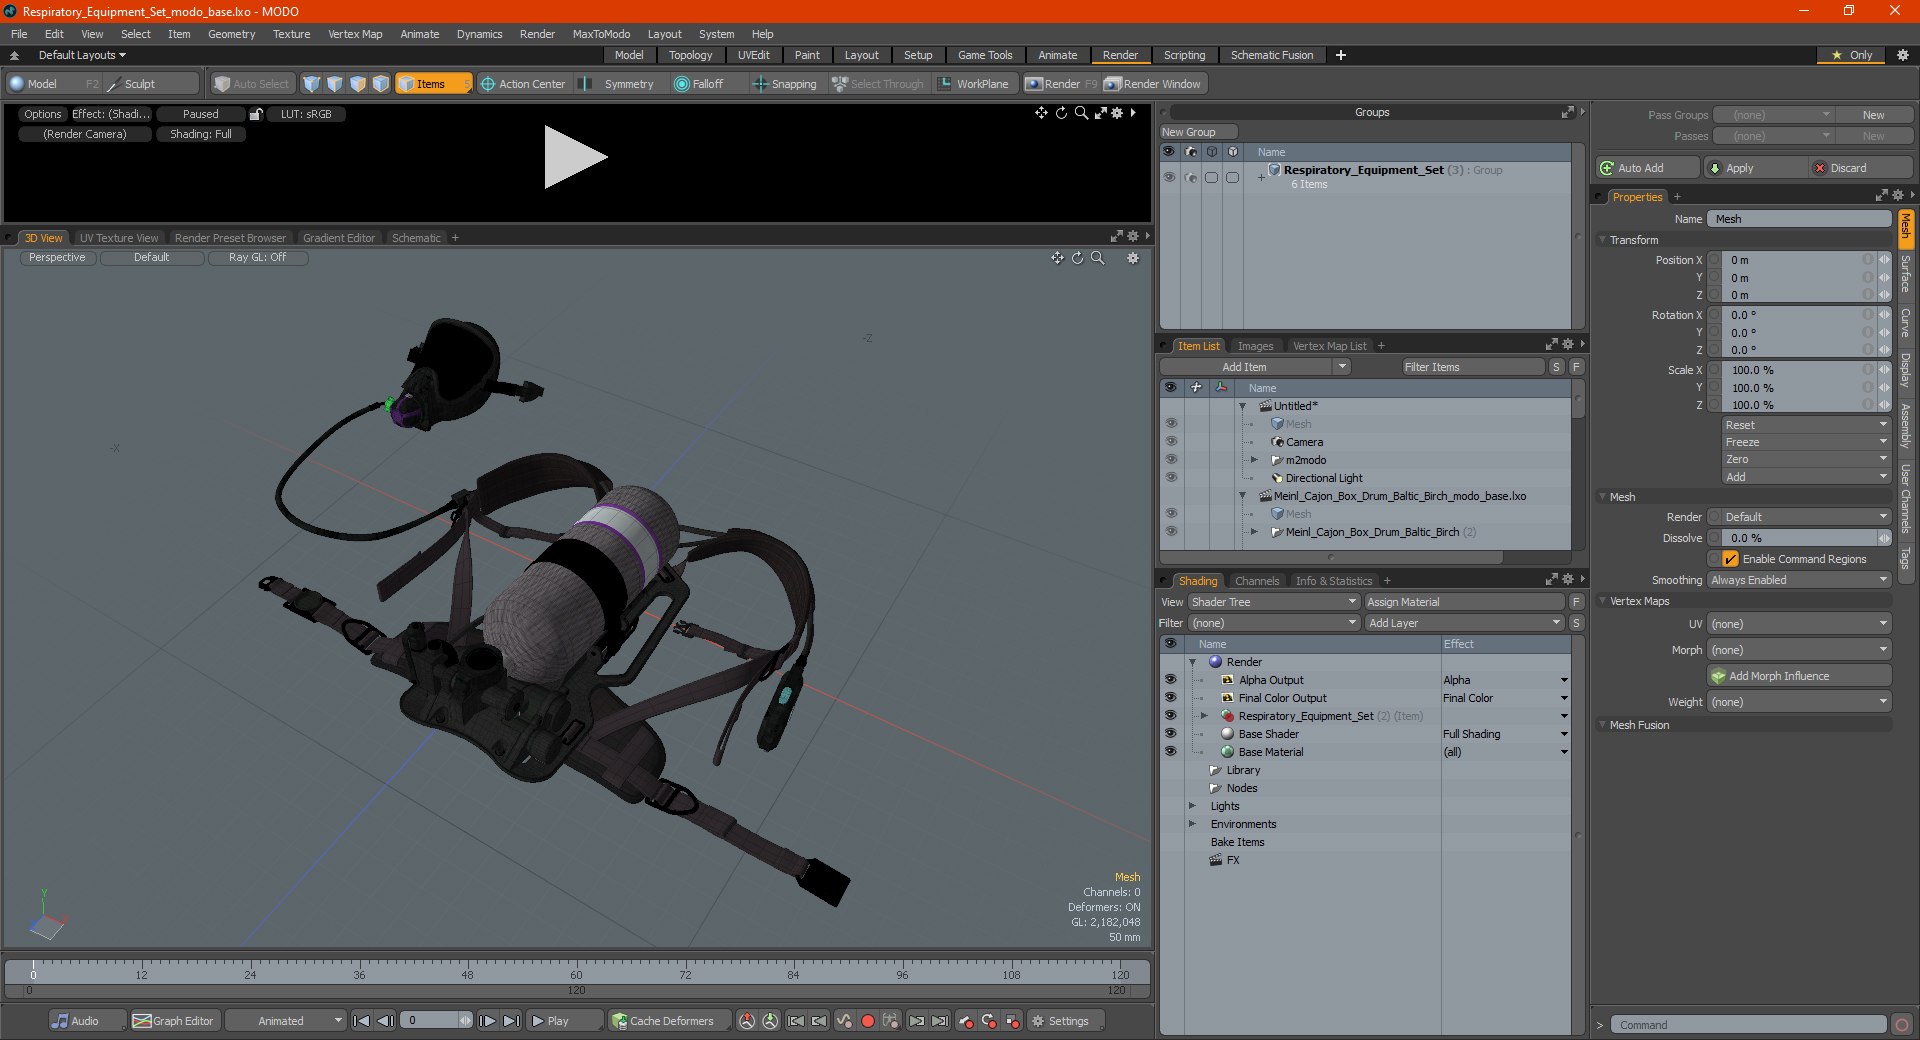
Task: Expand the m2modo item in the Item List
Action: click(x=1255, y=460)
